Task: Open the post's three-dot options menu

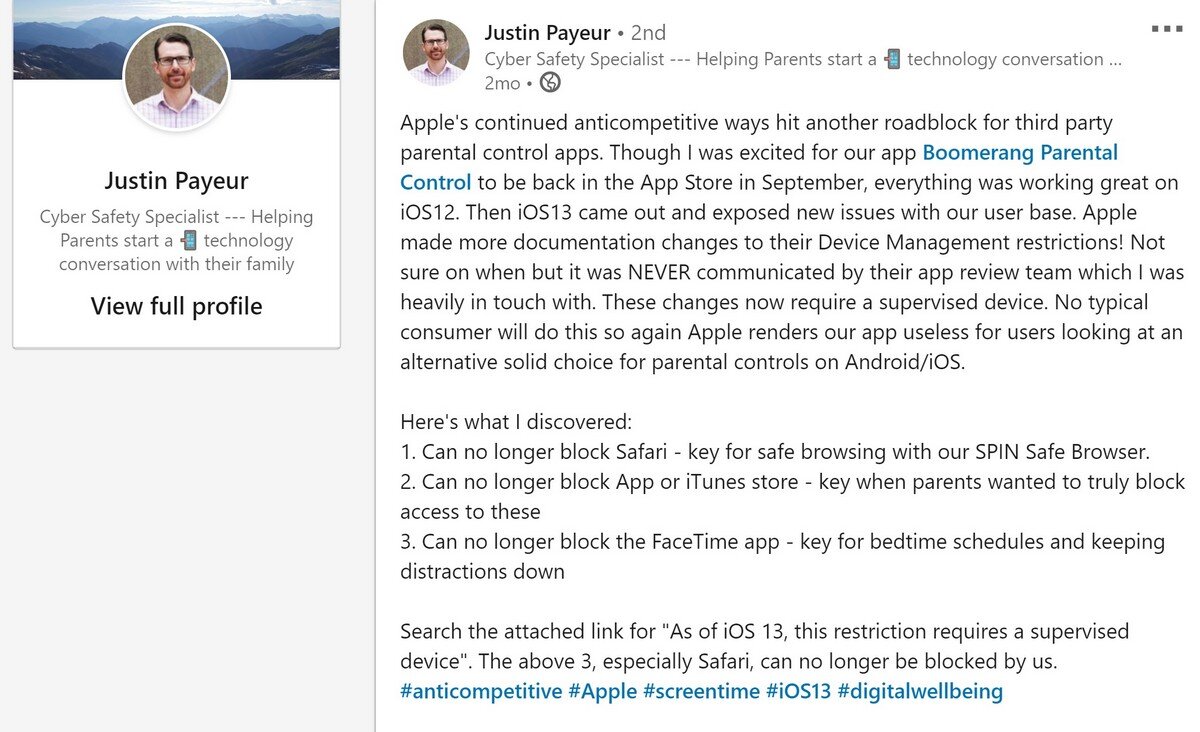Action: point(1167,28)
